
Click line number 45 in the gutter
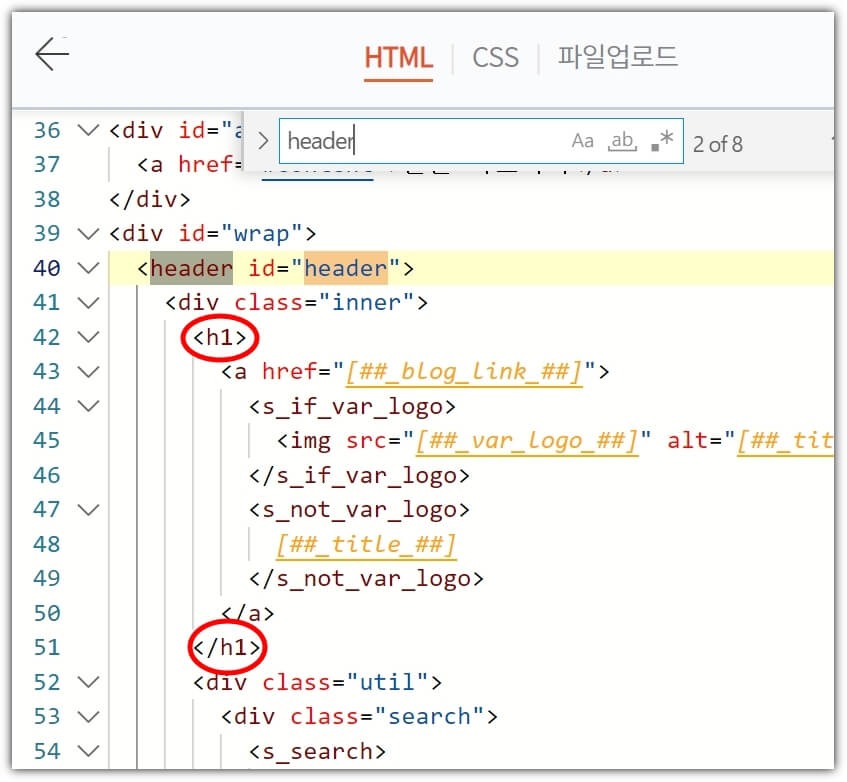click(x=46, y=440)
